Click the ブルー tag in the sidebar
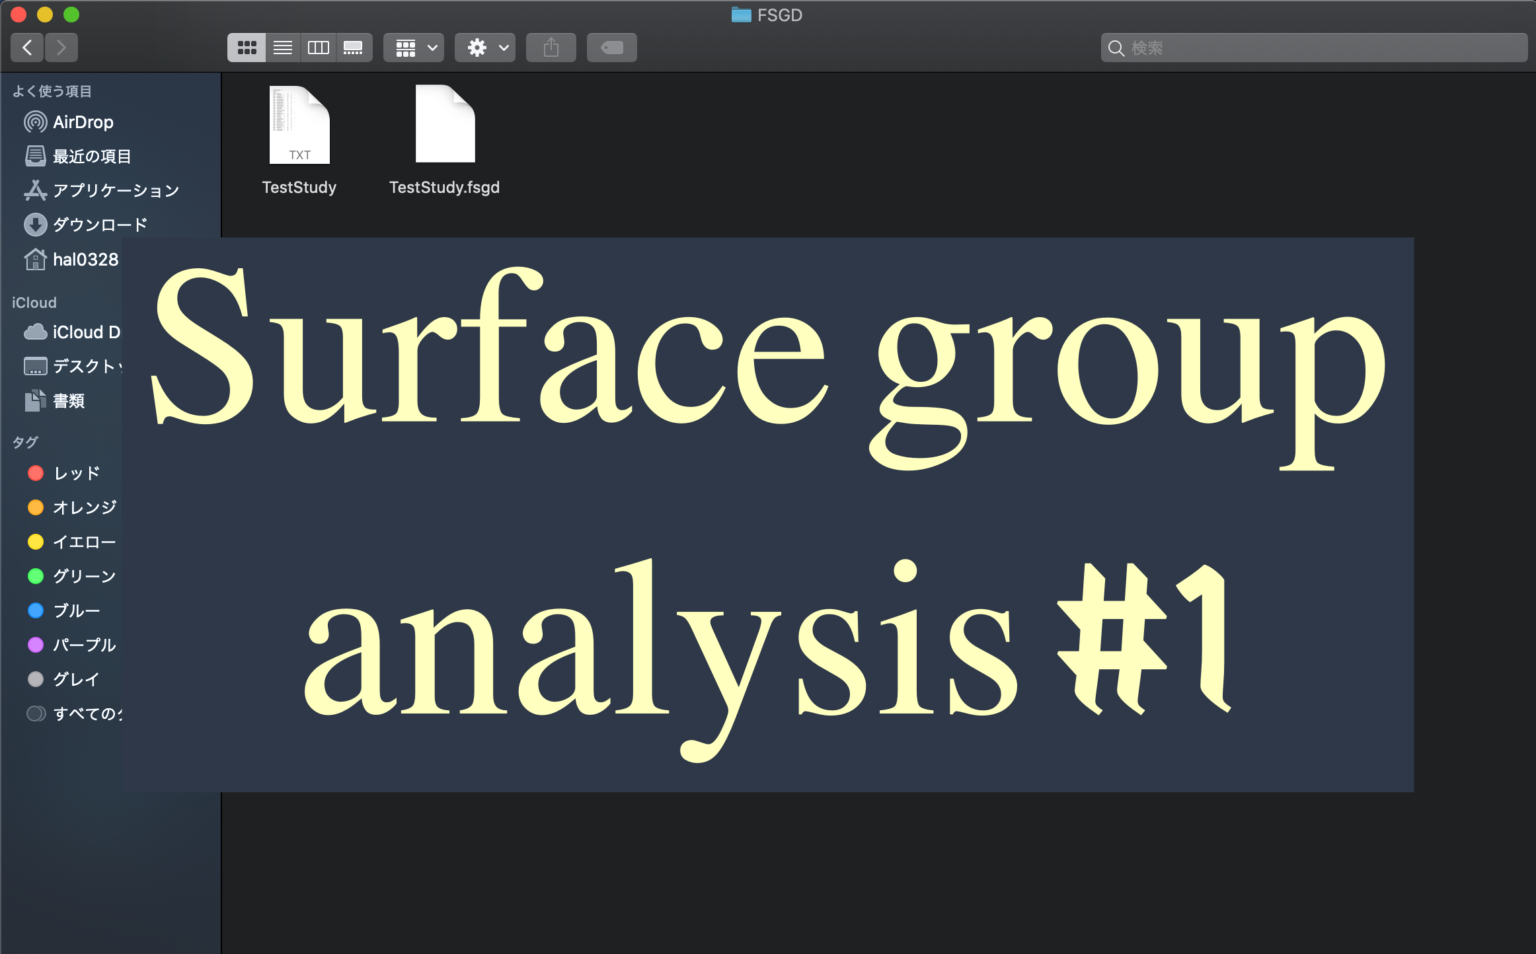This screenshot has width=1536, height=954. click(73, 610)
